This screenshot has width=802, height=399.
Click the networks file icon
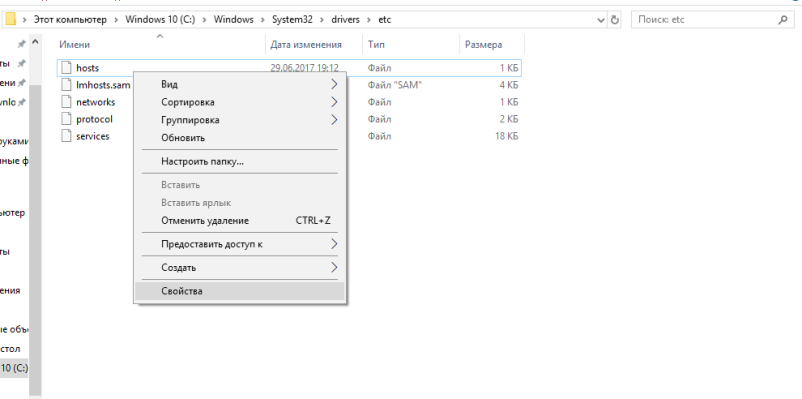(x=66, y=102)
